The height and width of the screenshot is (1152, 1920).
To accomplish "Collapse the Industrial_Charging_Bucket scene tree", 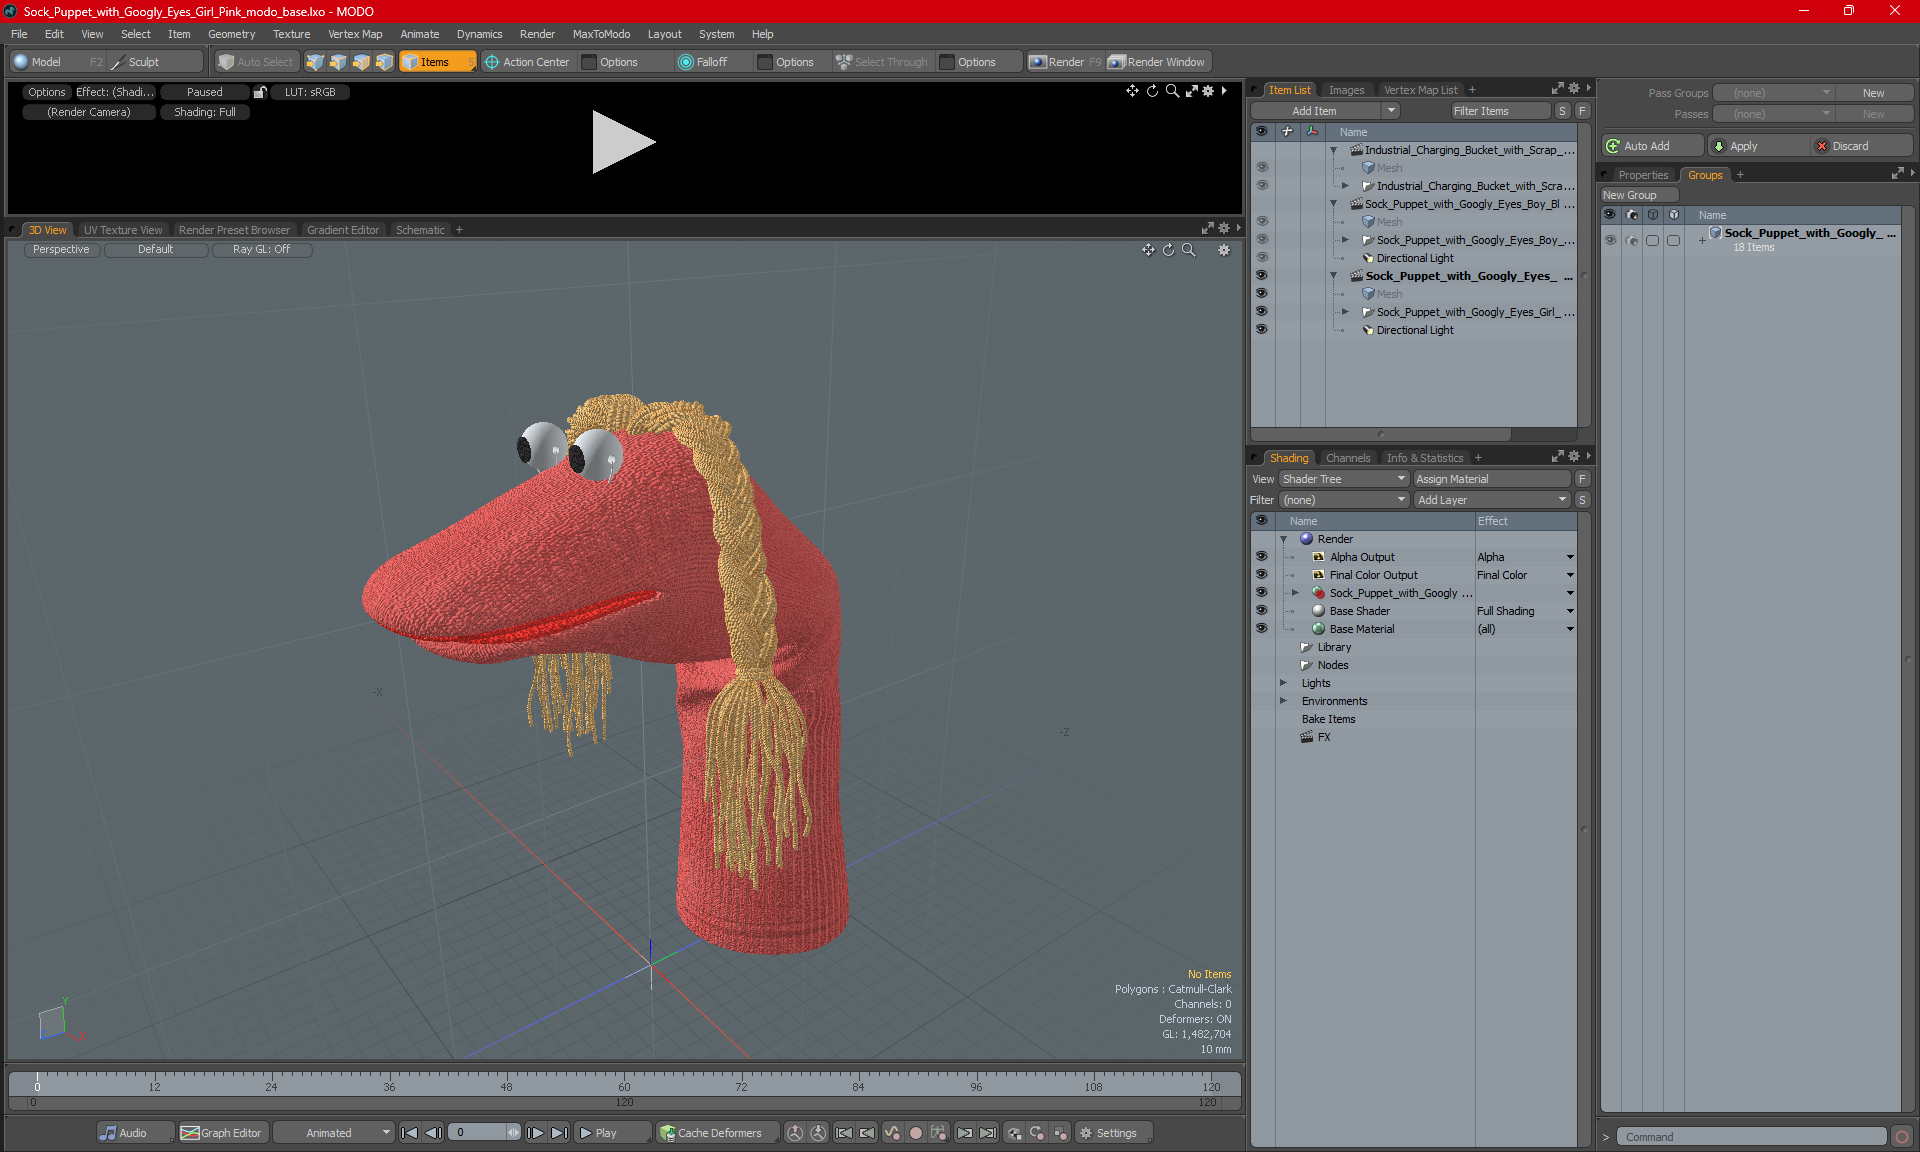I will (1333, 150).
